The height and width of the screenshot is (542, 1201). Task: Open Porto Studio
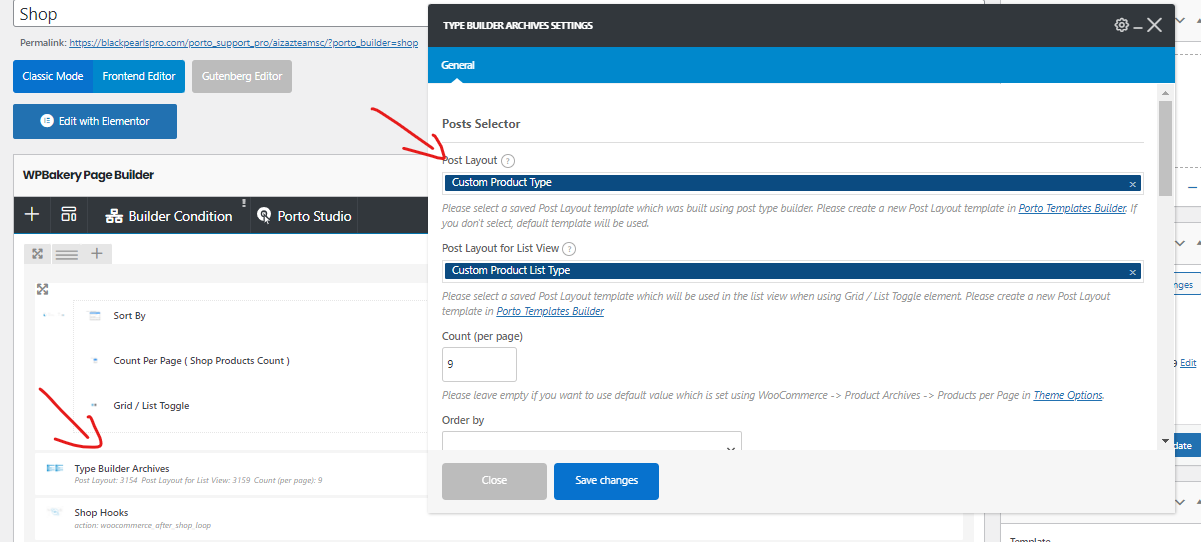point(304,216)
